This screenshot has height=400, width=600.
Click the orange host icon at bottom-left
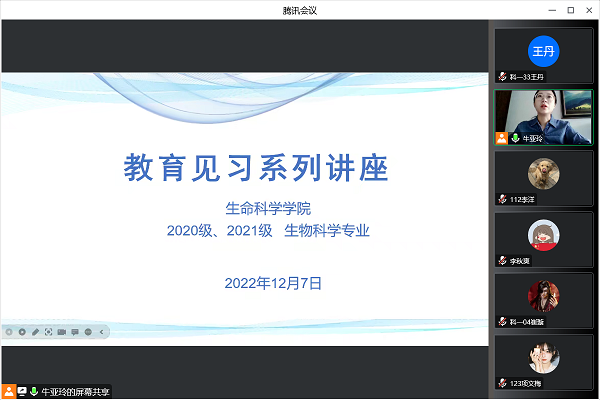[8, 392]
